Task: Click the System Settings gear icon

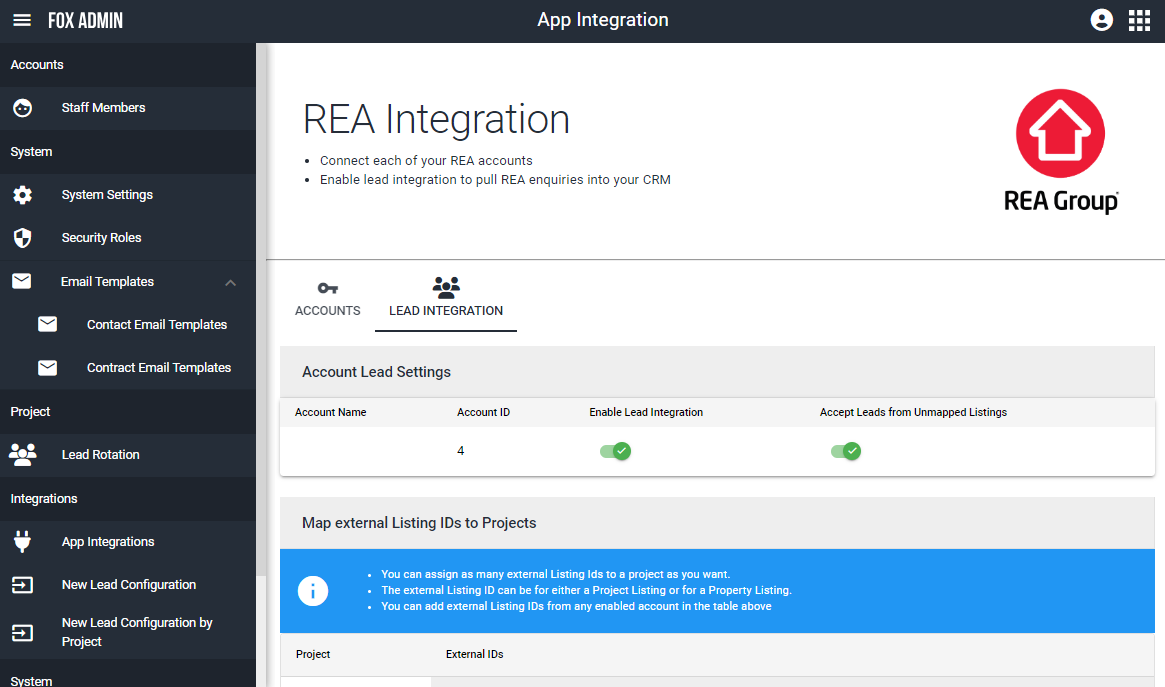Action: tap(22, 195)
